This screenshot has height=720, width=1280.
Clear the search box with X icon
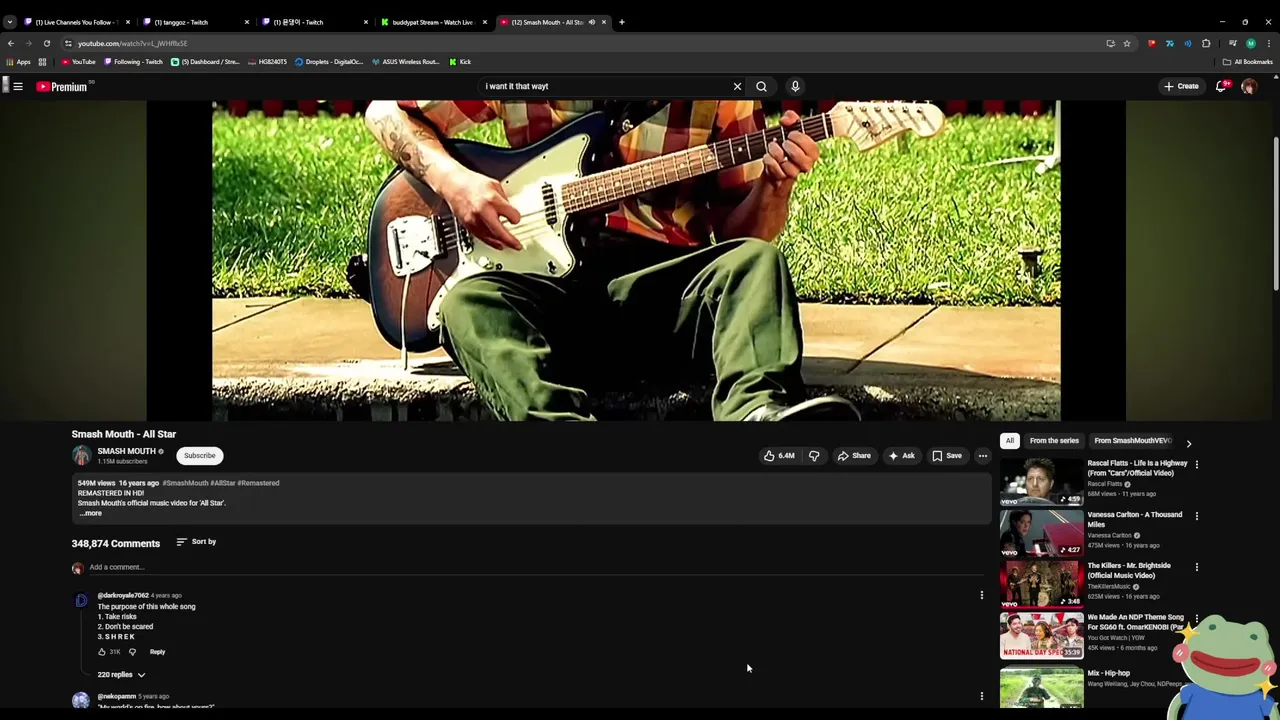[738, 86]
